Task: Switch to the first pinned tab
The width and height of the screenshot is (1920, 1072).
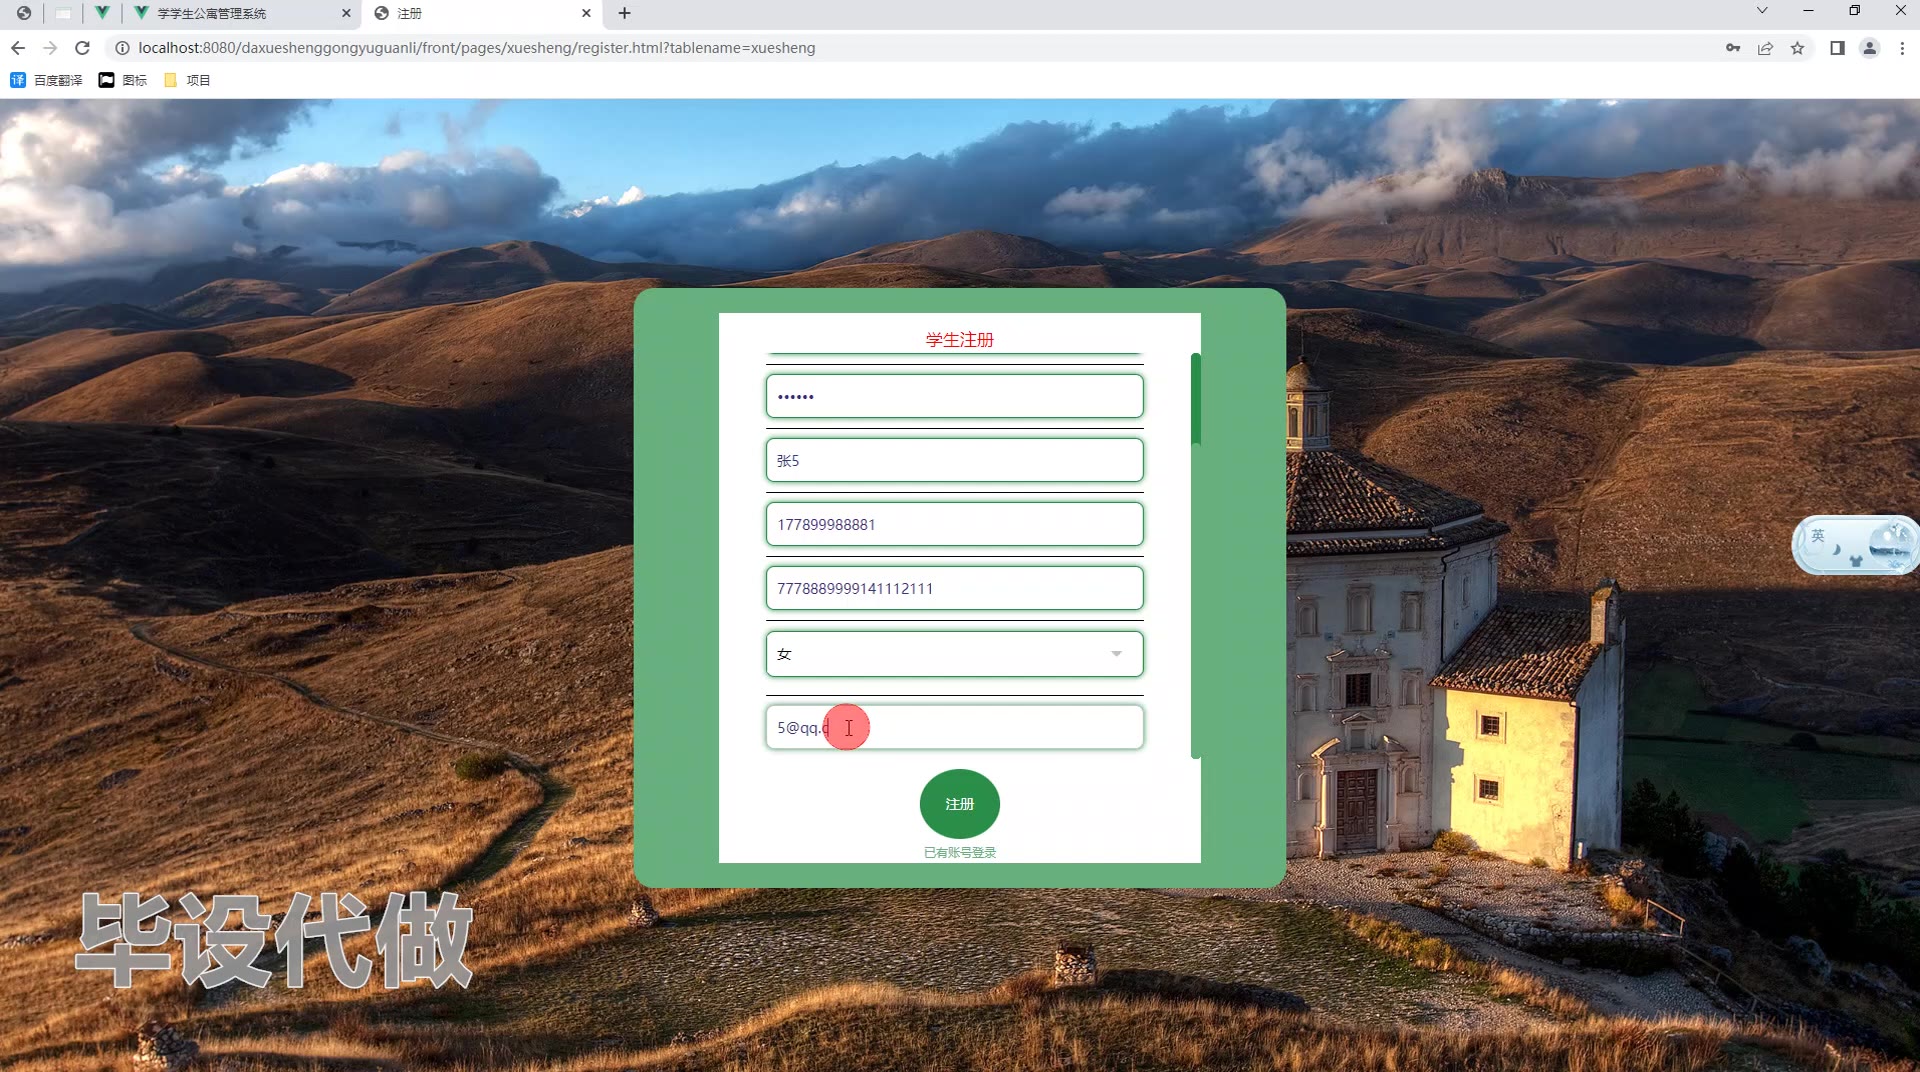Action: 23,13
